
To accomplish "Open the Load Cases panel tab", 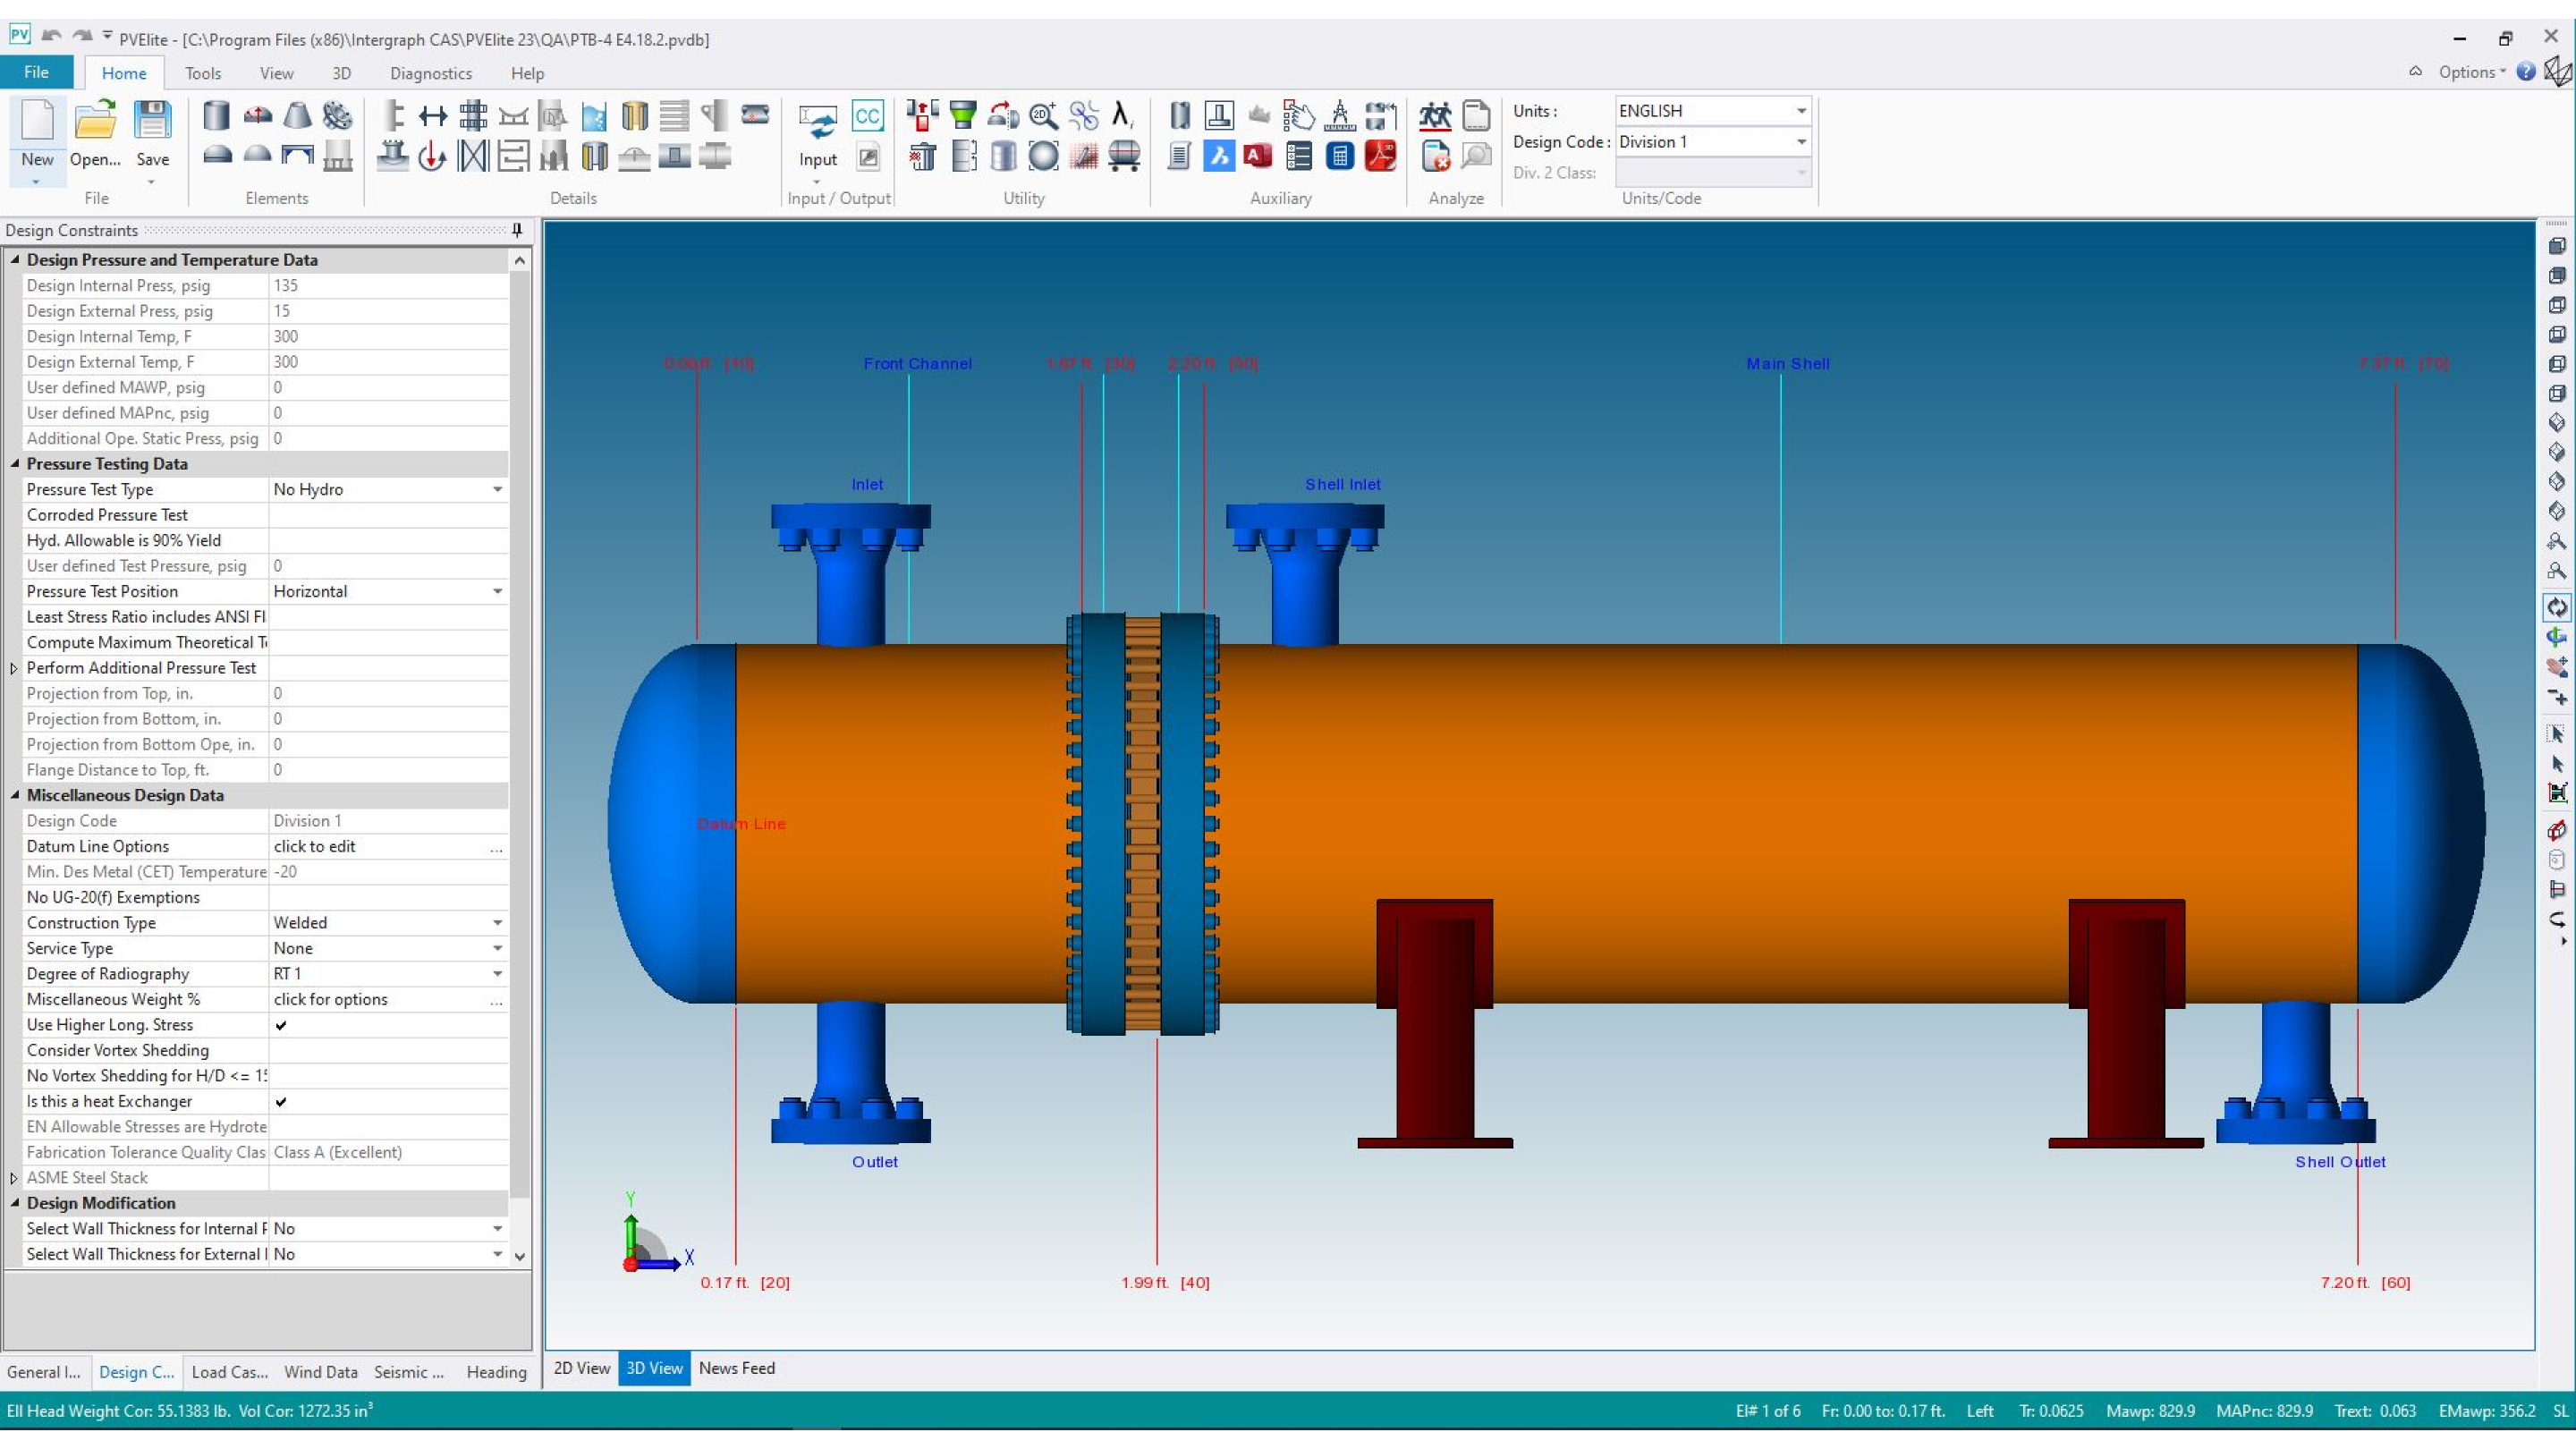I will [x=229, y=1372].
